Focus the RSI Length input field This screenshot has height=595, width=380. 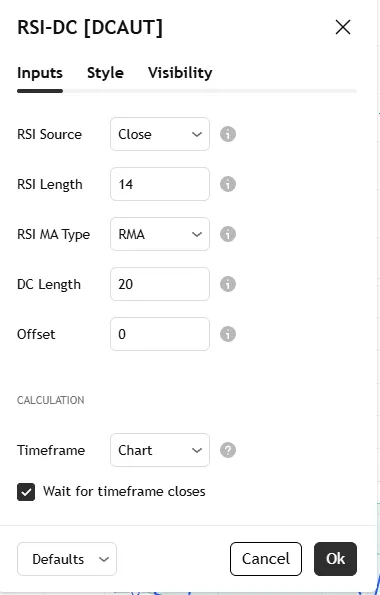coord(160,184)
